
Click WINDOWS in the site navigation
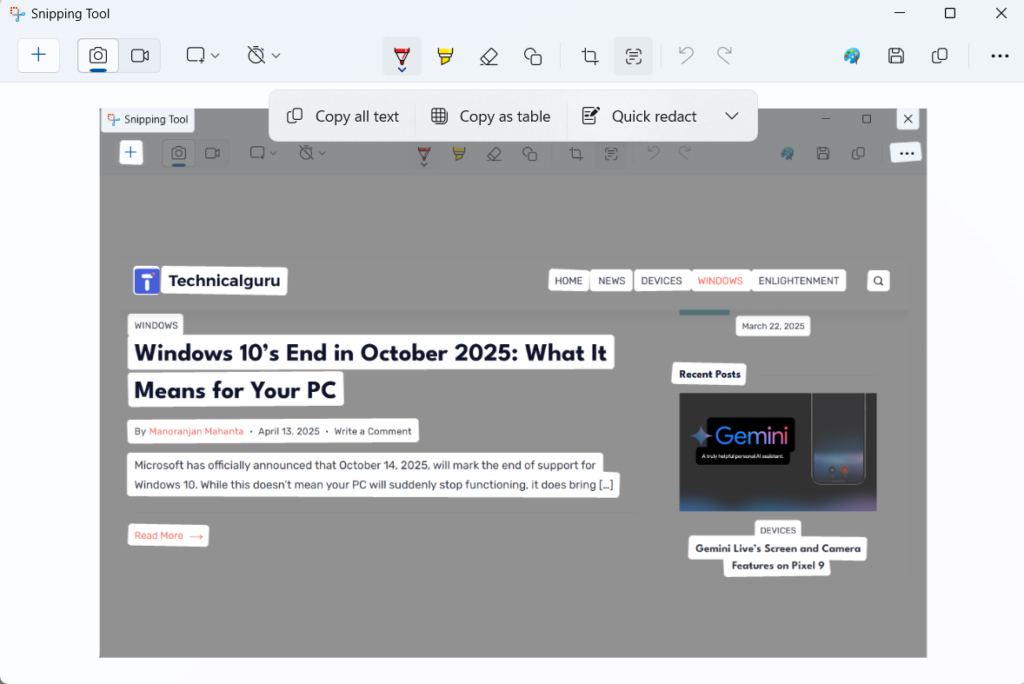click(x=720, y=280)
